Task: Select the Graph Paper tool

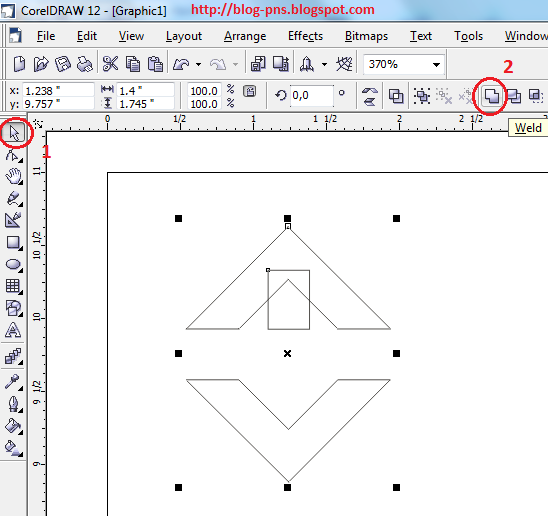Action: tap(13, 286)
